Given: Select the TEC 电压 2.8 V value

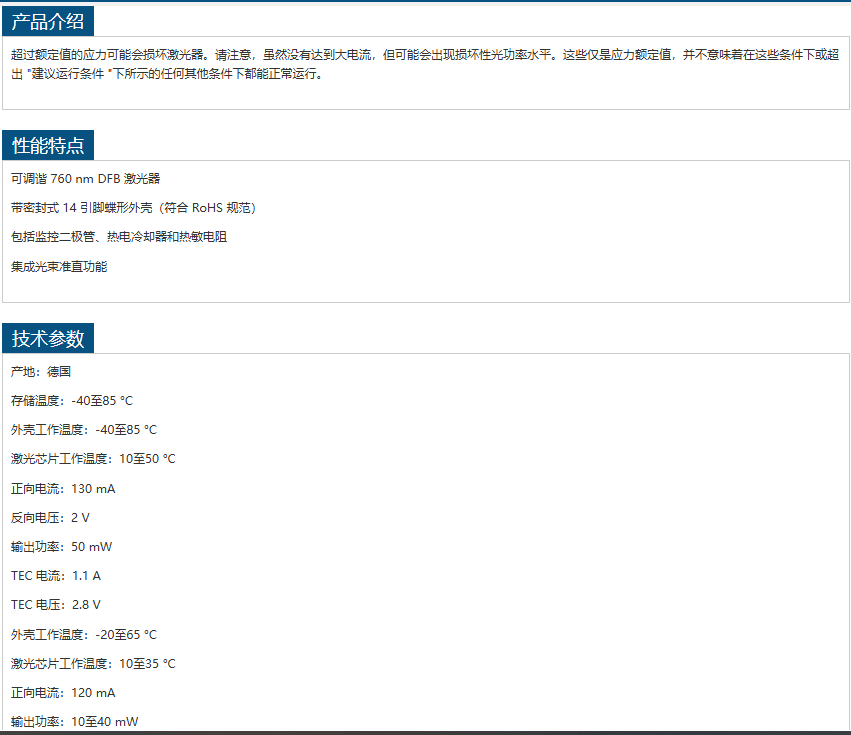Looking at the screenshot, I should (56, 605).
